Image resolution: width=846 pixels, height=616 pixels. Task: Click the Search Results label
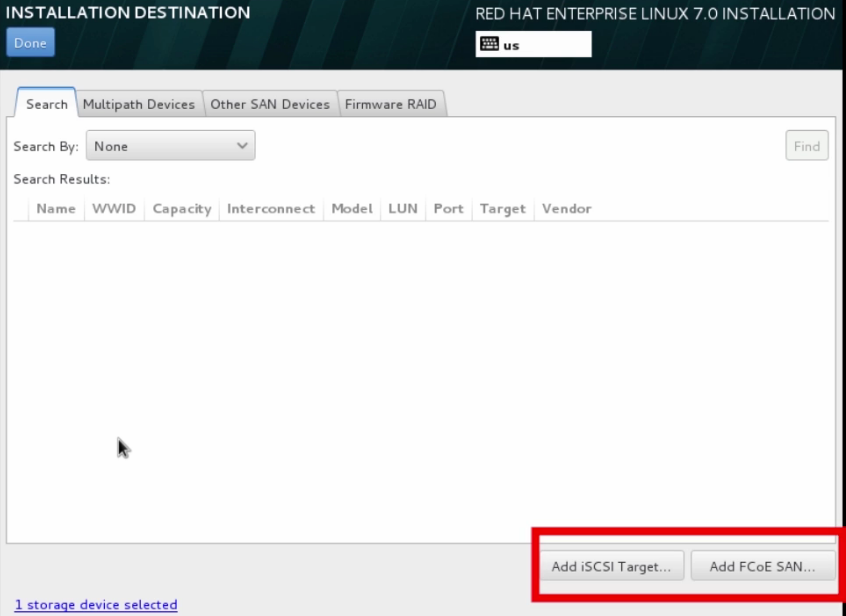pos(62,179)
